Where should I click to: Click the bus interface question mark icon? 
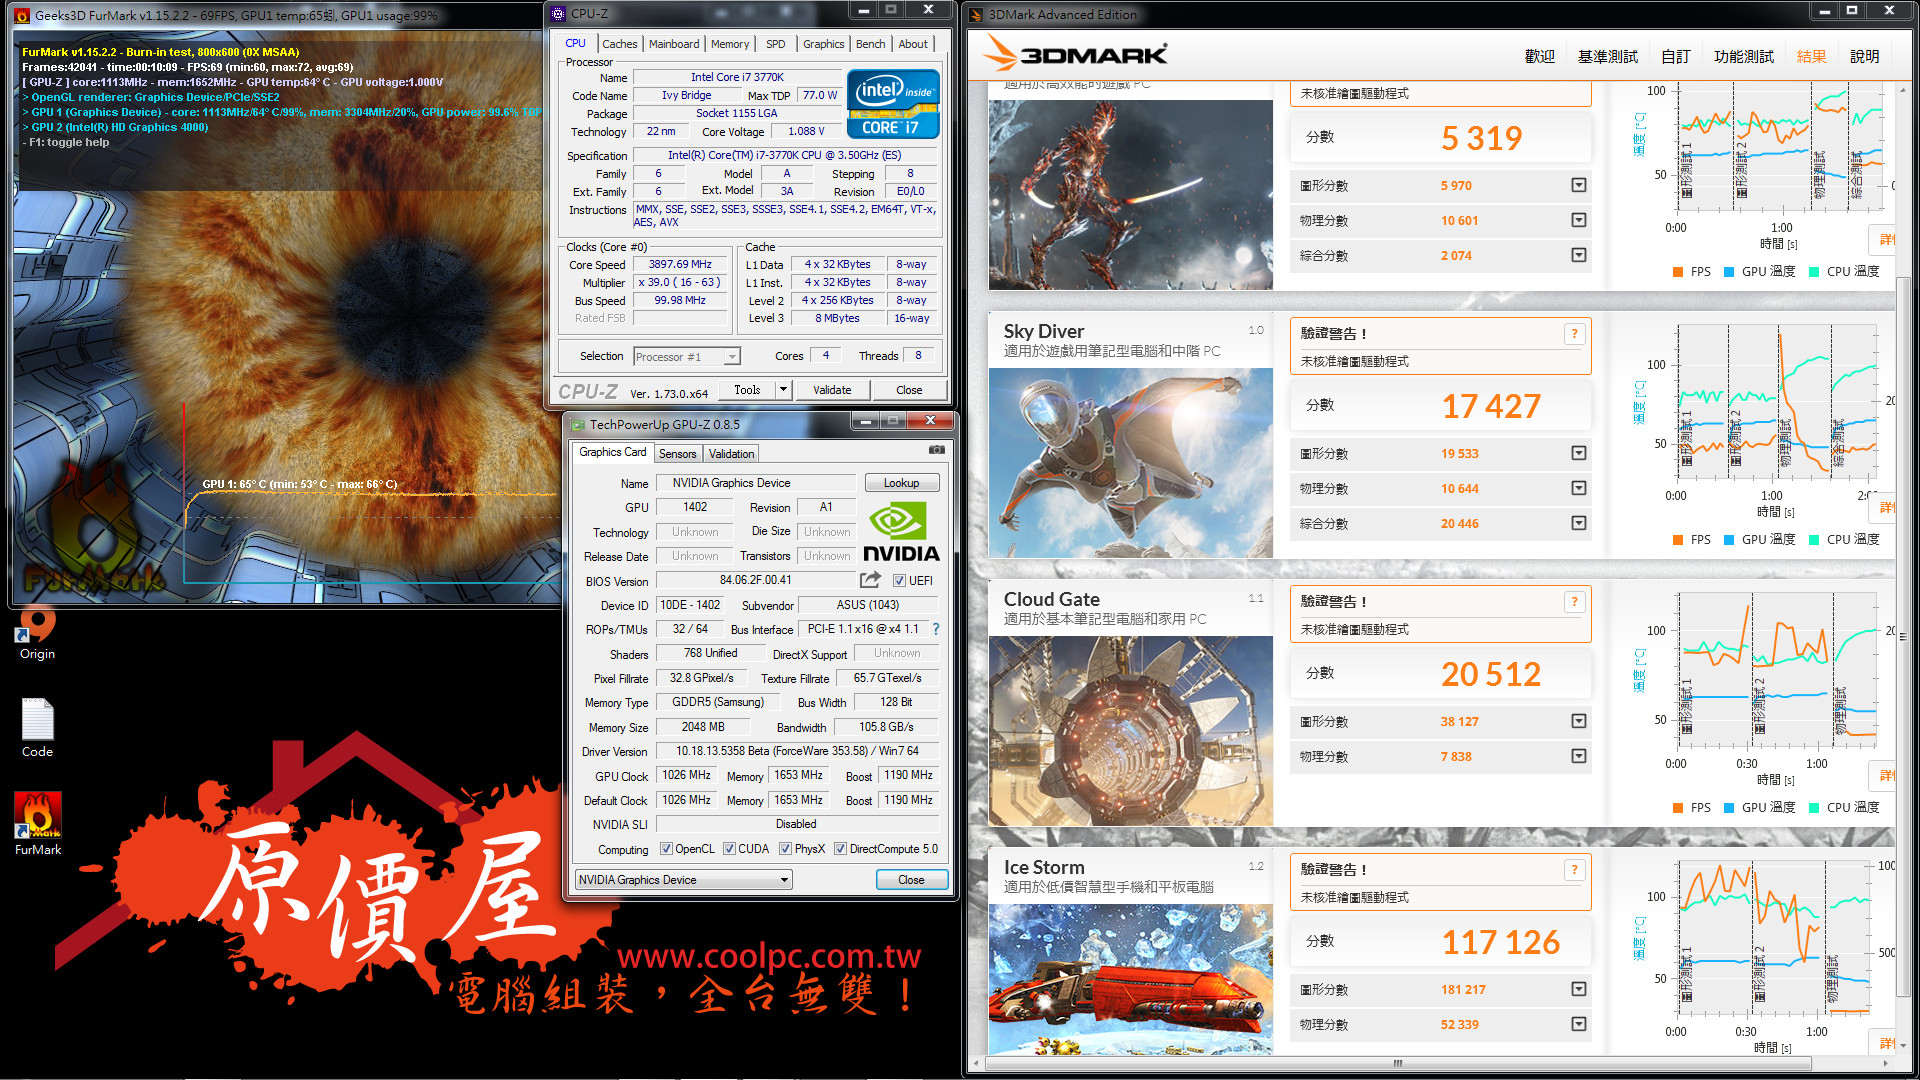point(936,629)
